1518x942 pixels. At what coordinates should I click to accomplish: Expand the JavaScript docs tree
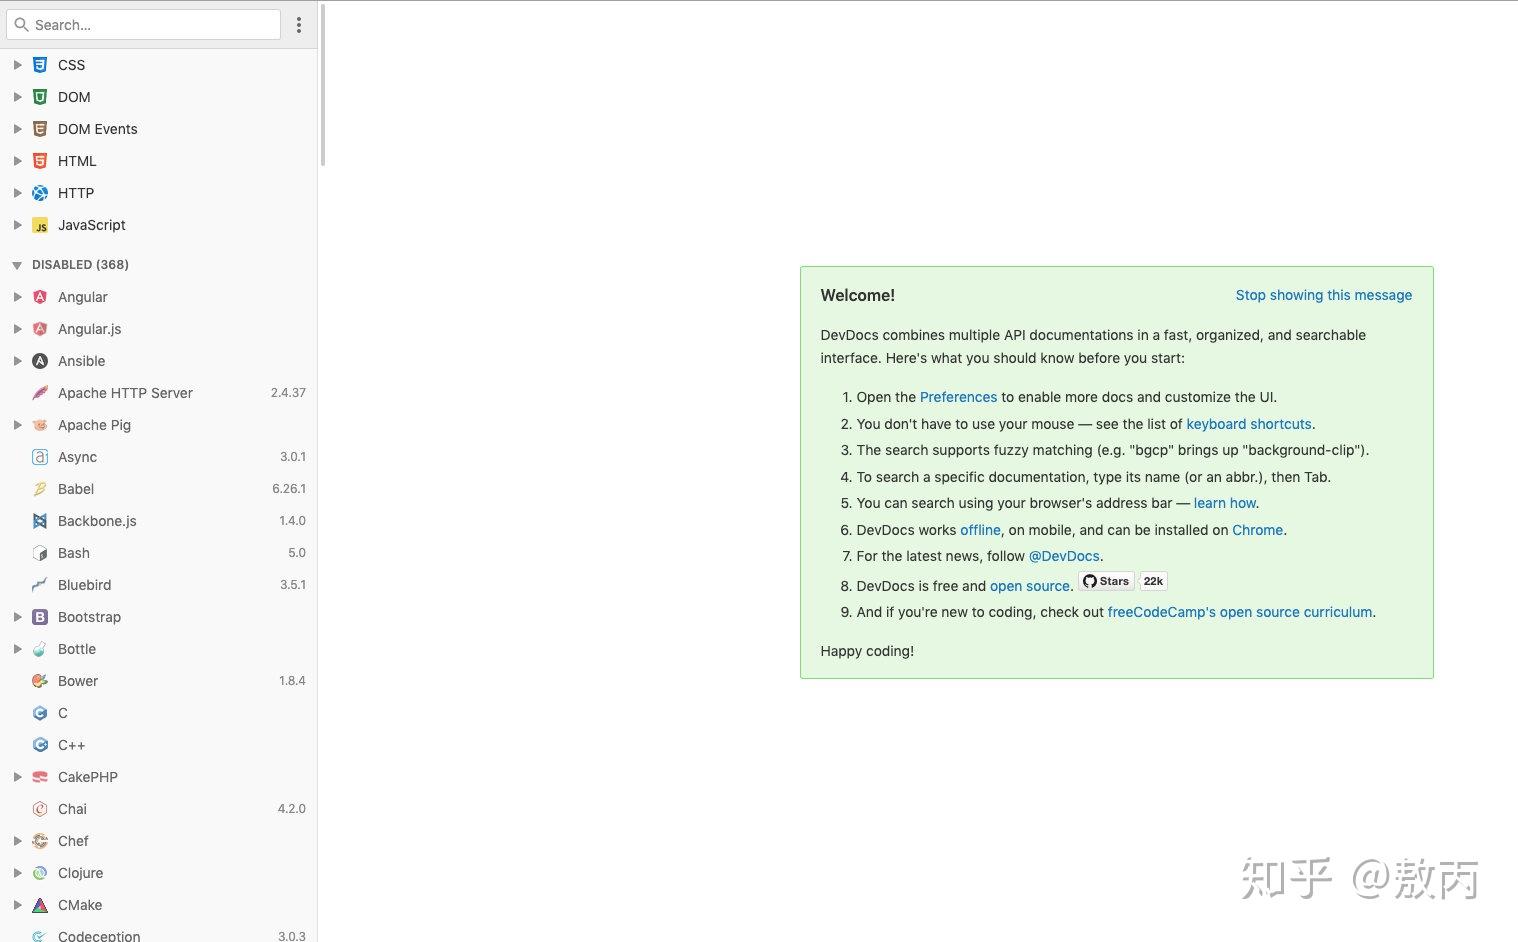click(x=17, y=225)
